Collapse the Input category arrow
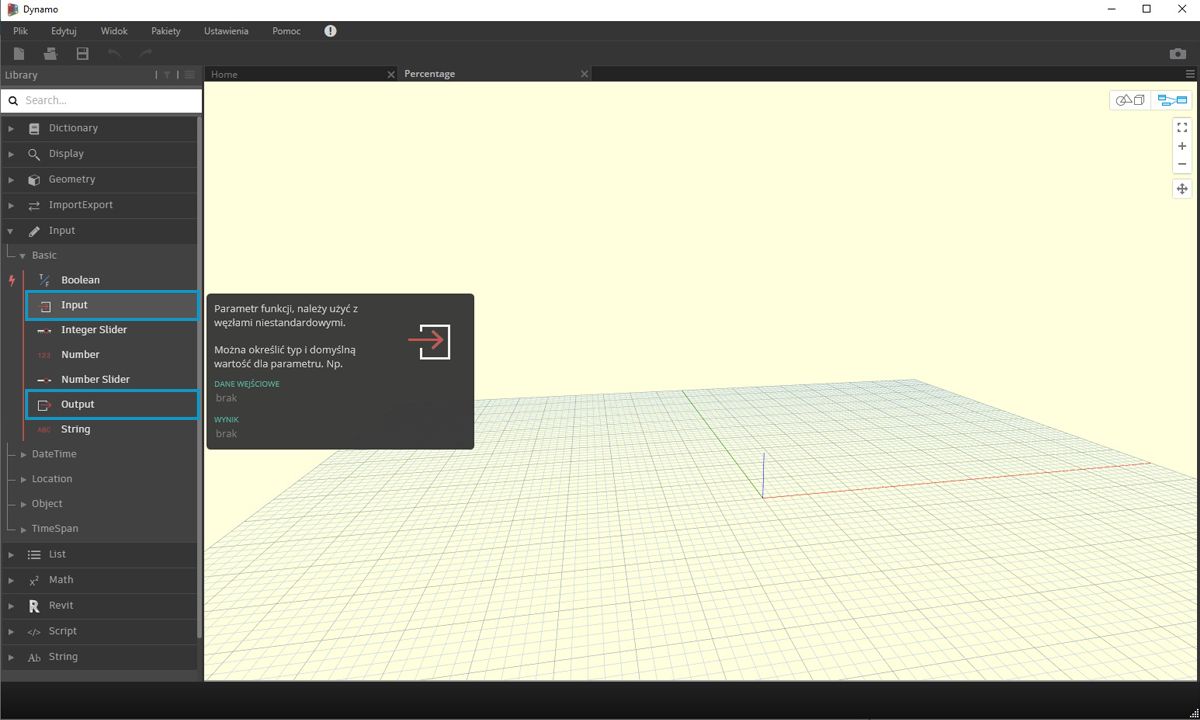This screenshot has height=720, width=1200. 11,231
